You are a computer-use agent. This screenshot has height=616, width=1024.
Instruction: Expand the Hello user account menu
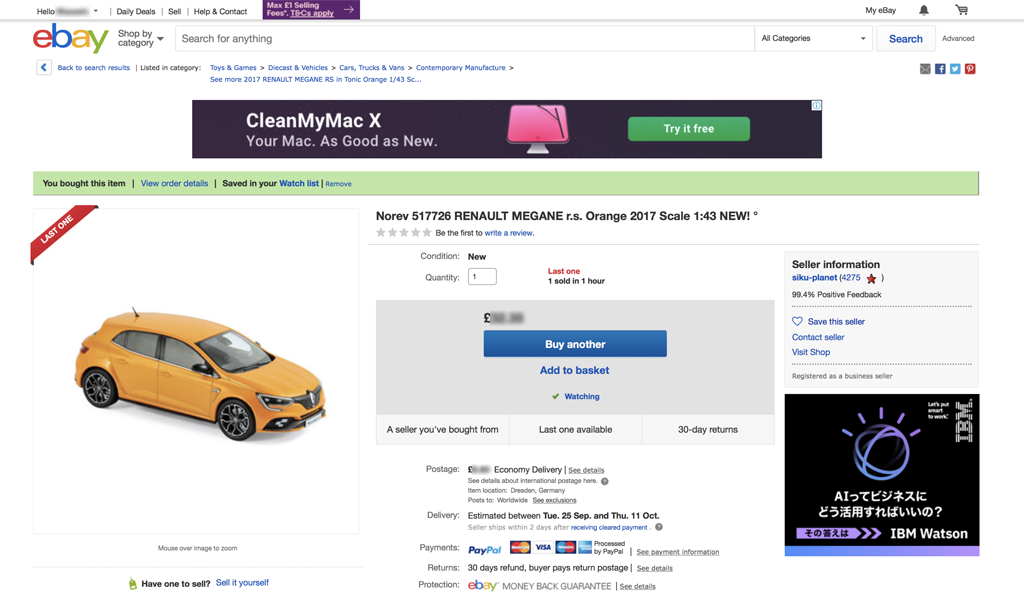(67, 11)
